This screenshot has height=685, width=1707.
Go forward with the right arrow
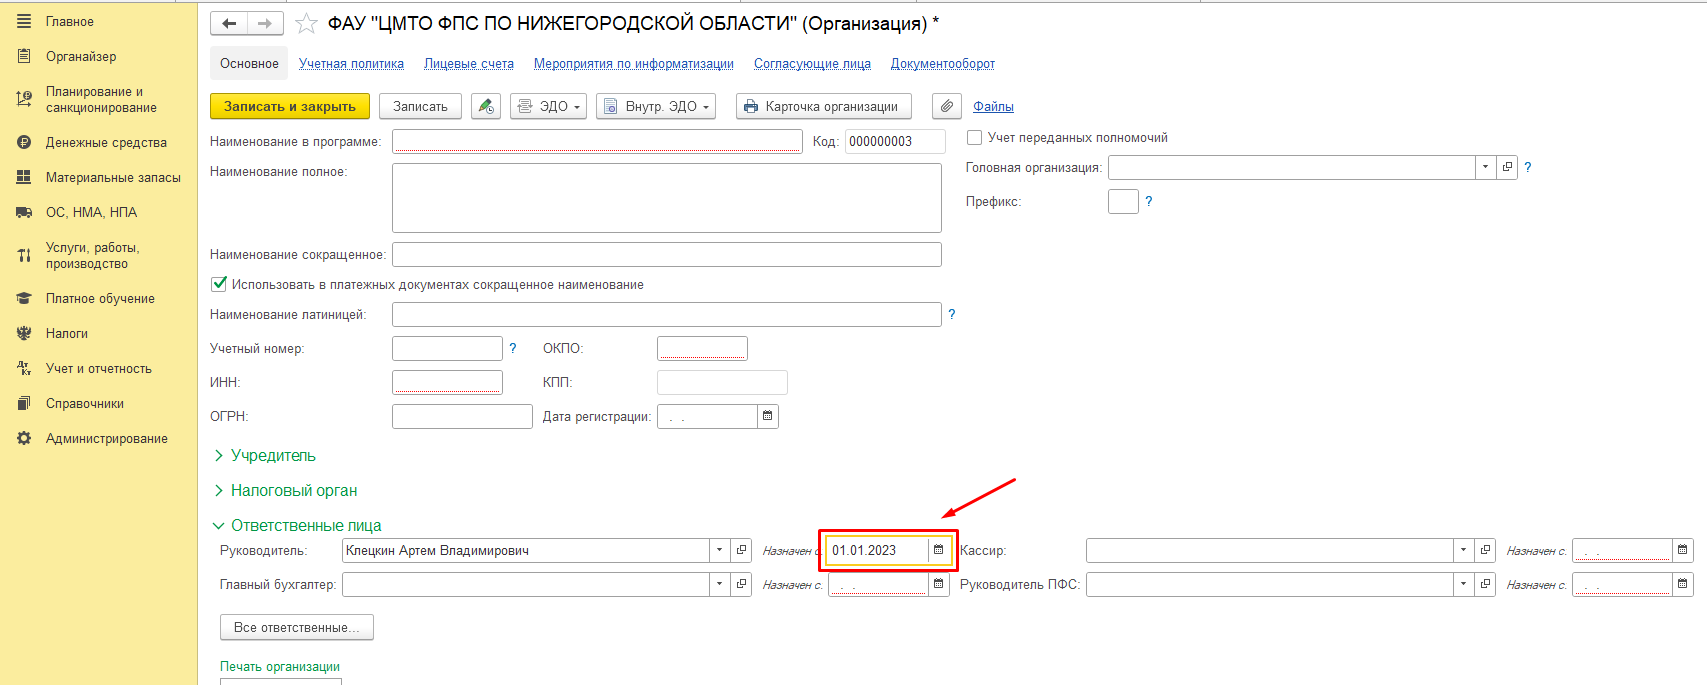coord(265,23)
